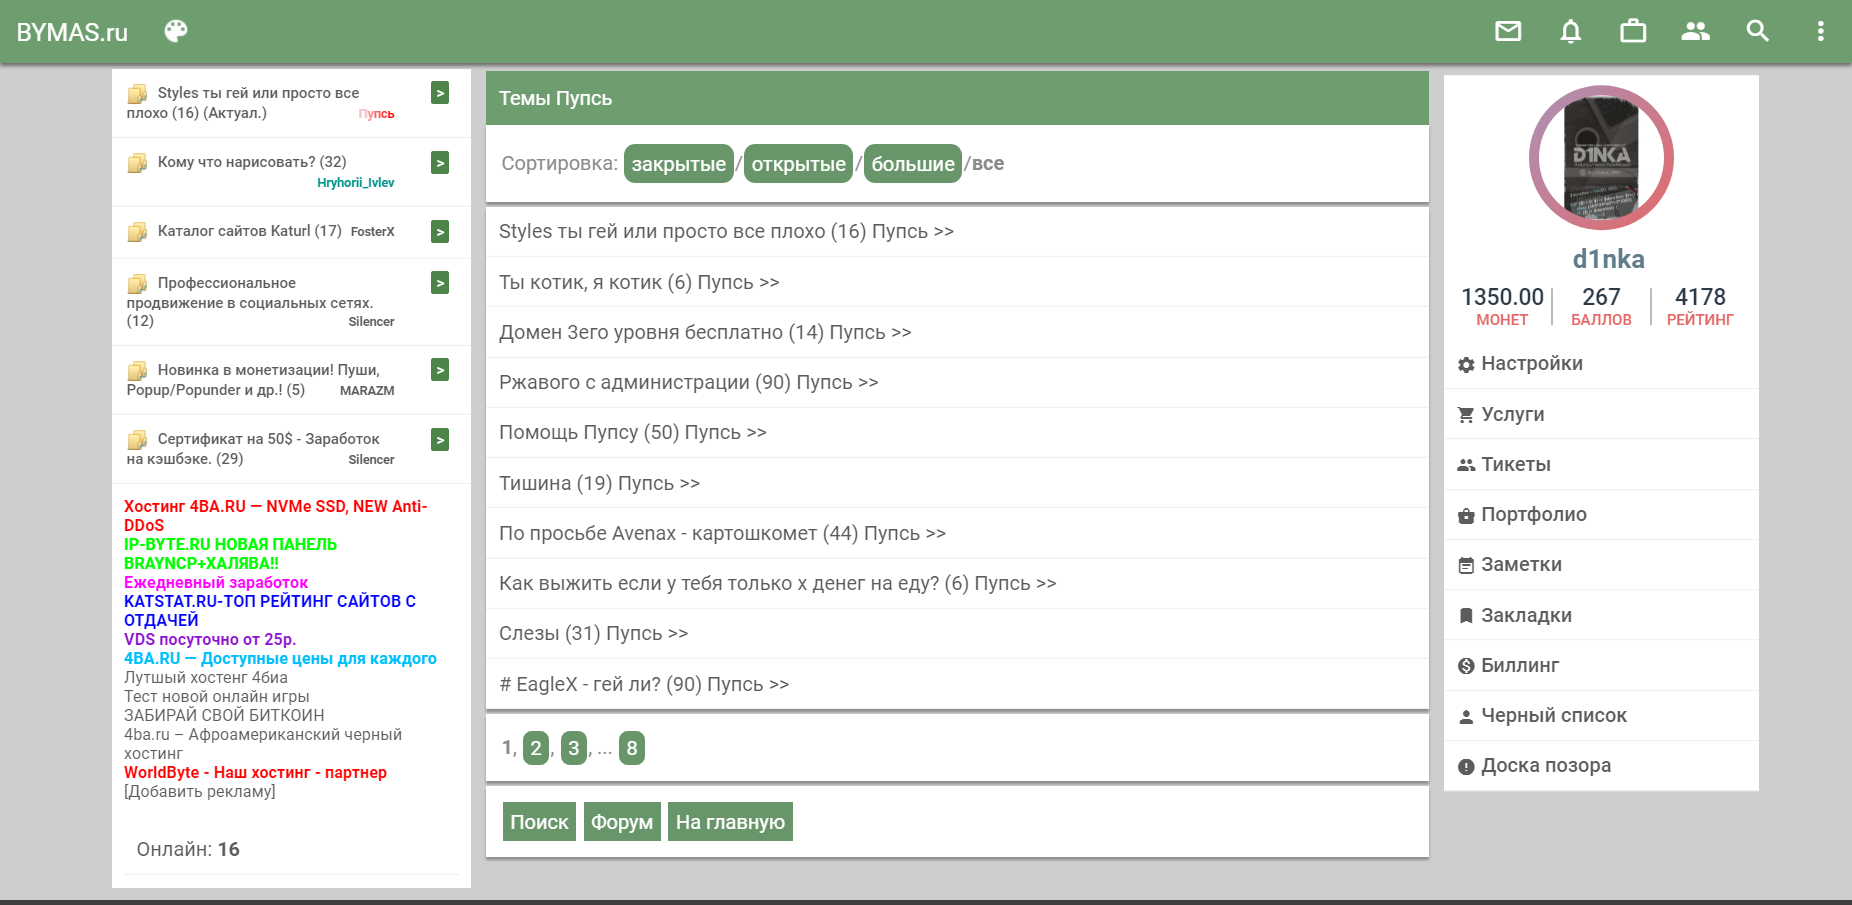1852x905 pixels.
Task: Filter topics by открытые
Action: coord(798,164)
